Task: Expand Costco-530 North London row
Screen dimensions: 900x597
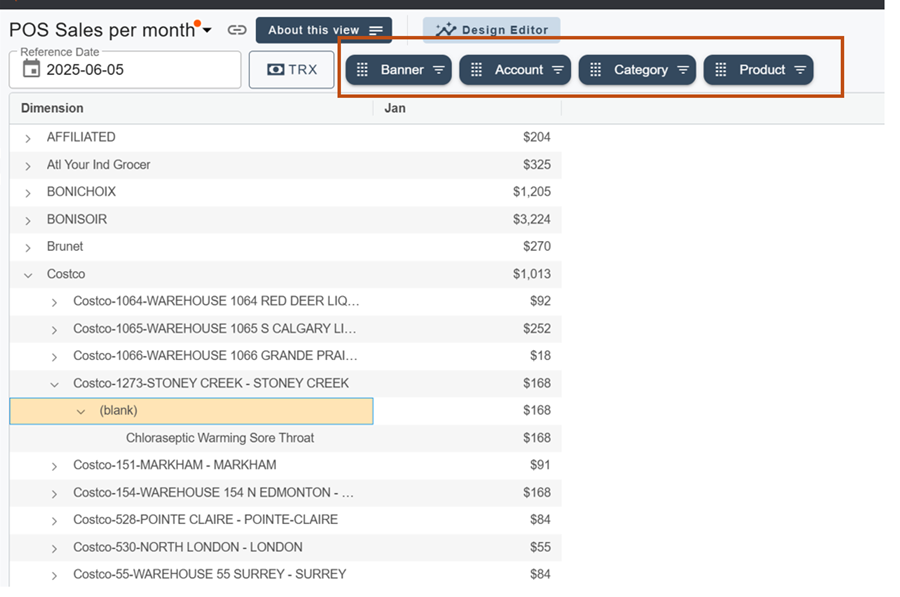Action: (x=54, y=549)
